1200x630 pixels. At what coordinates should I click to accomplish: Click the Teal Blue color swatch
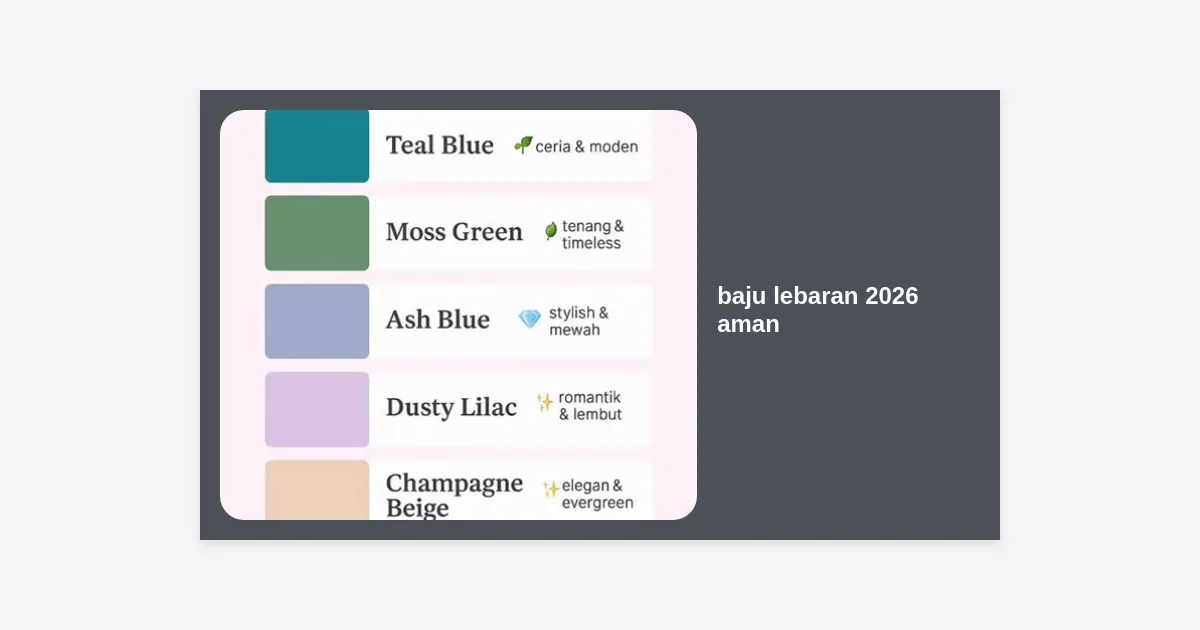[x=317, y=146]
